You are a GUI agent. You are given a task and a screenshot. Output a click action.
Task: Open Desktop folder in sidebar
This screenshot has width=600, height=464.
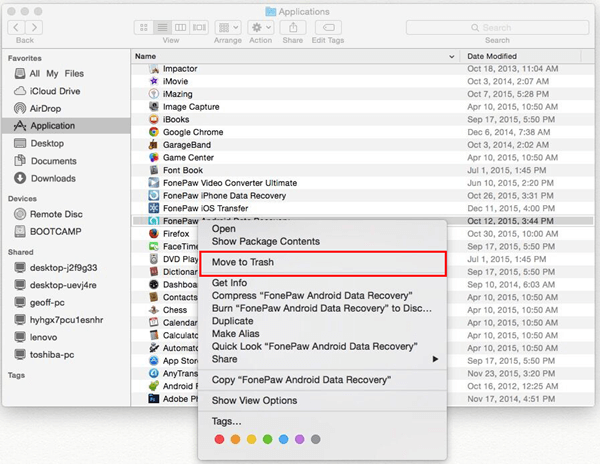click(x=39, y=143)
